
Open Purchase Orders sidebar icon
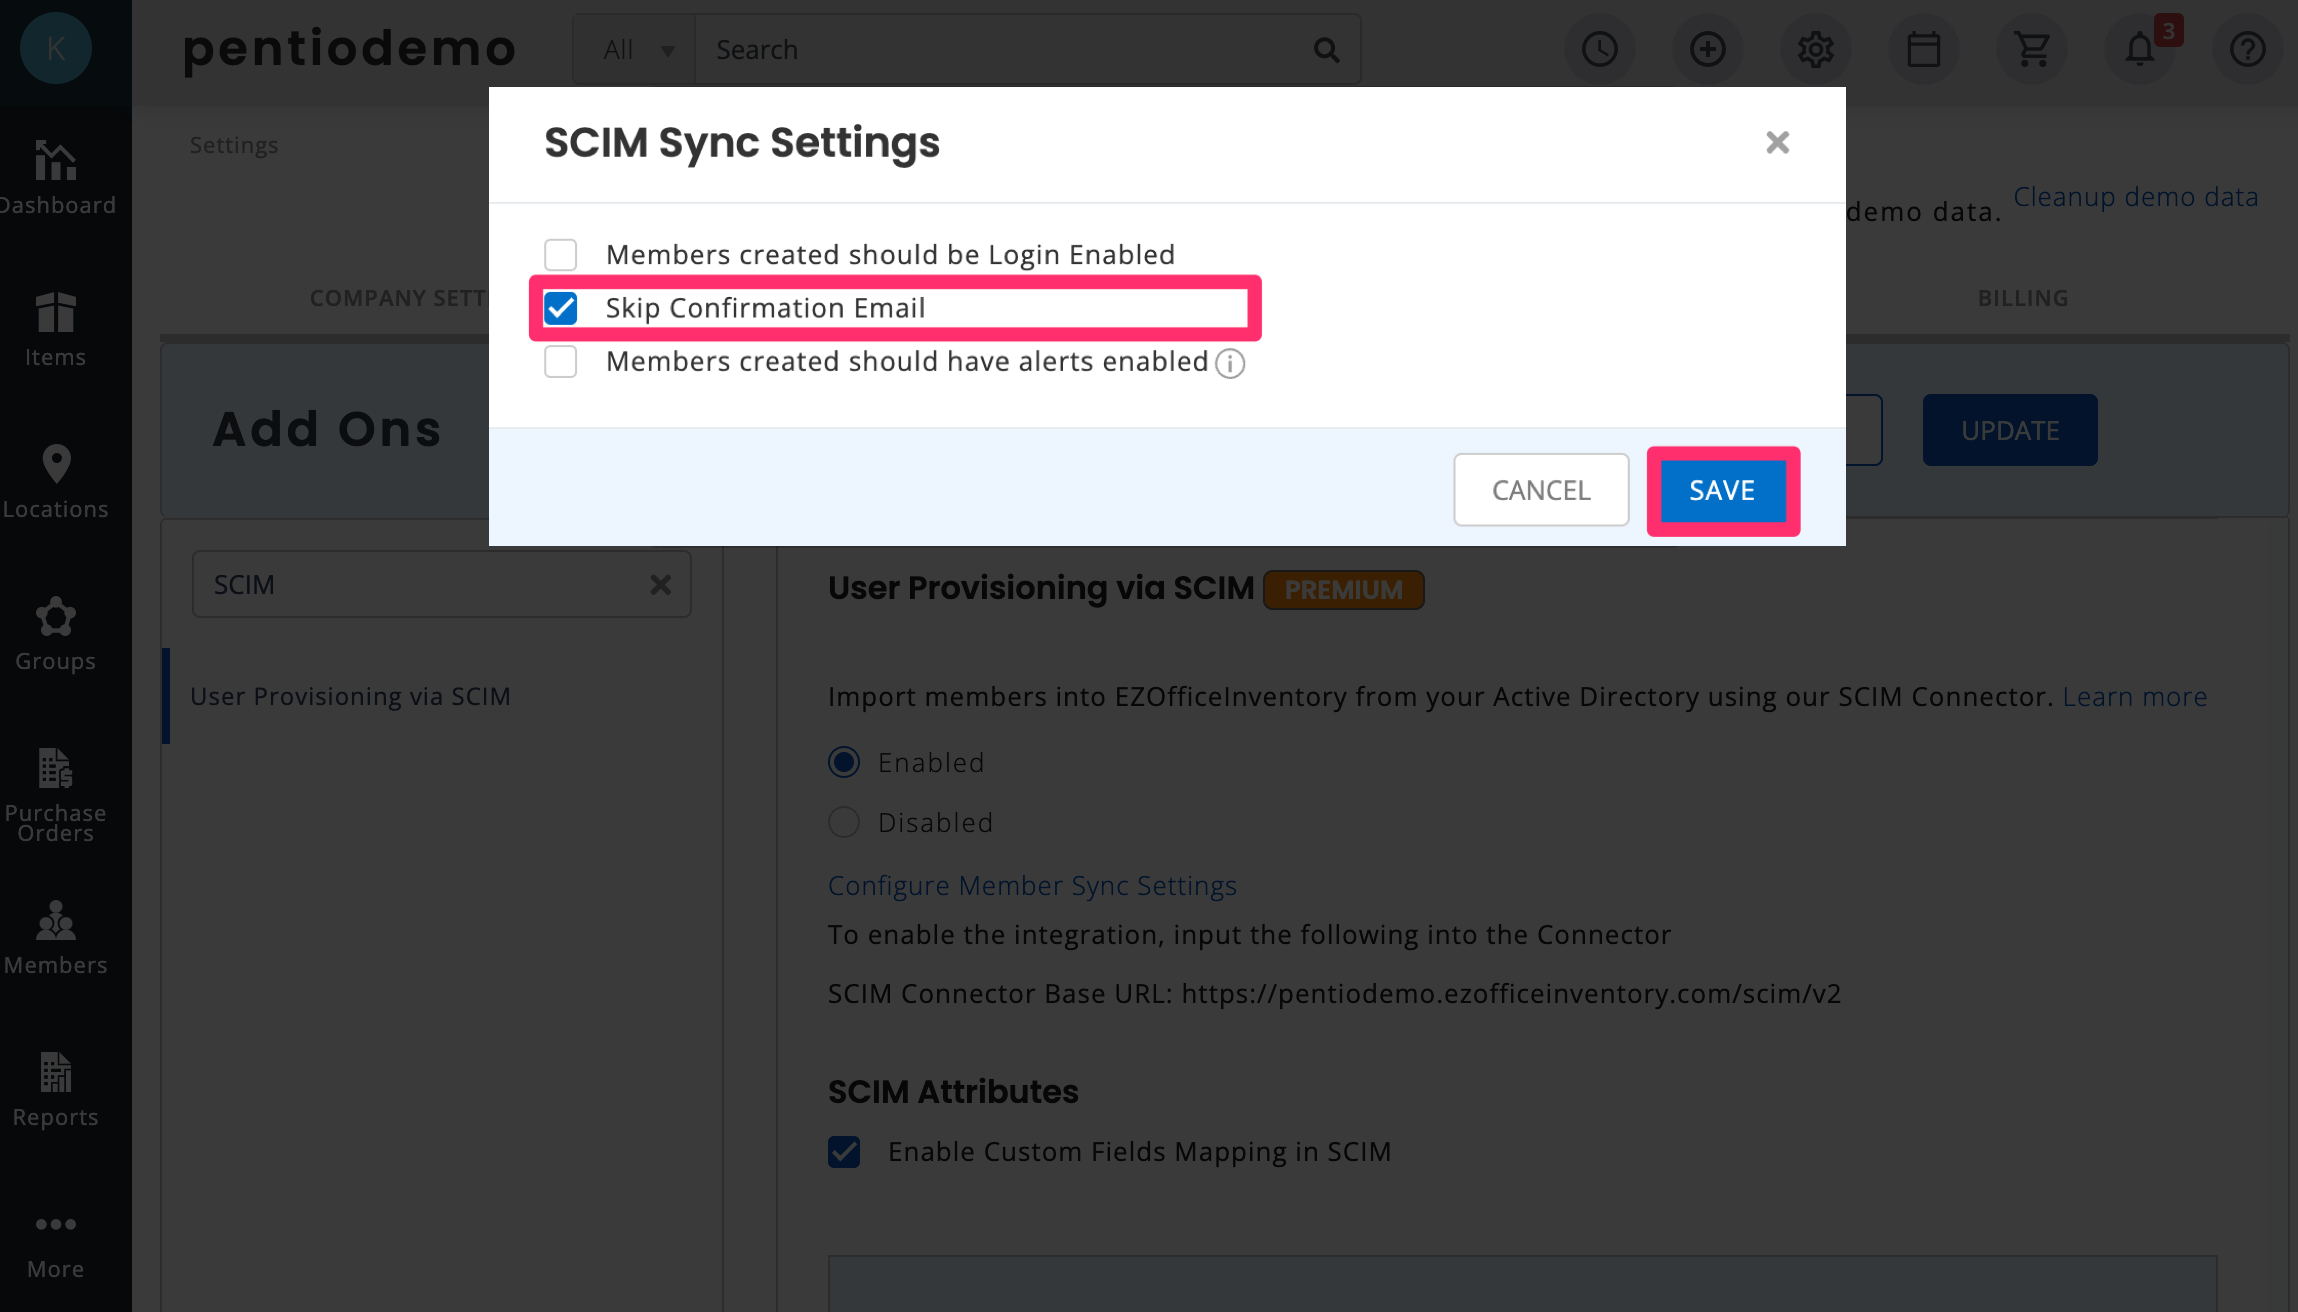[x=56, y=796]
